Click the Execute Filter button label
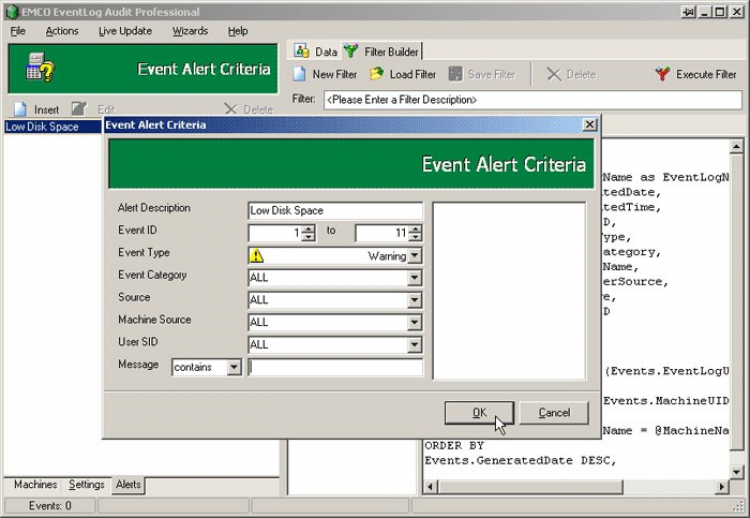 click(706, 74)
